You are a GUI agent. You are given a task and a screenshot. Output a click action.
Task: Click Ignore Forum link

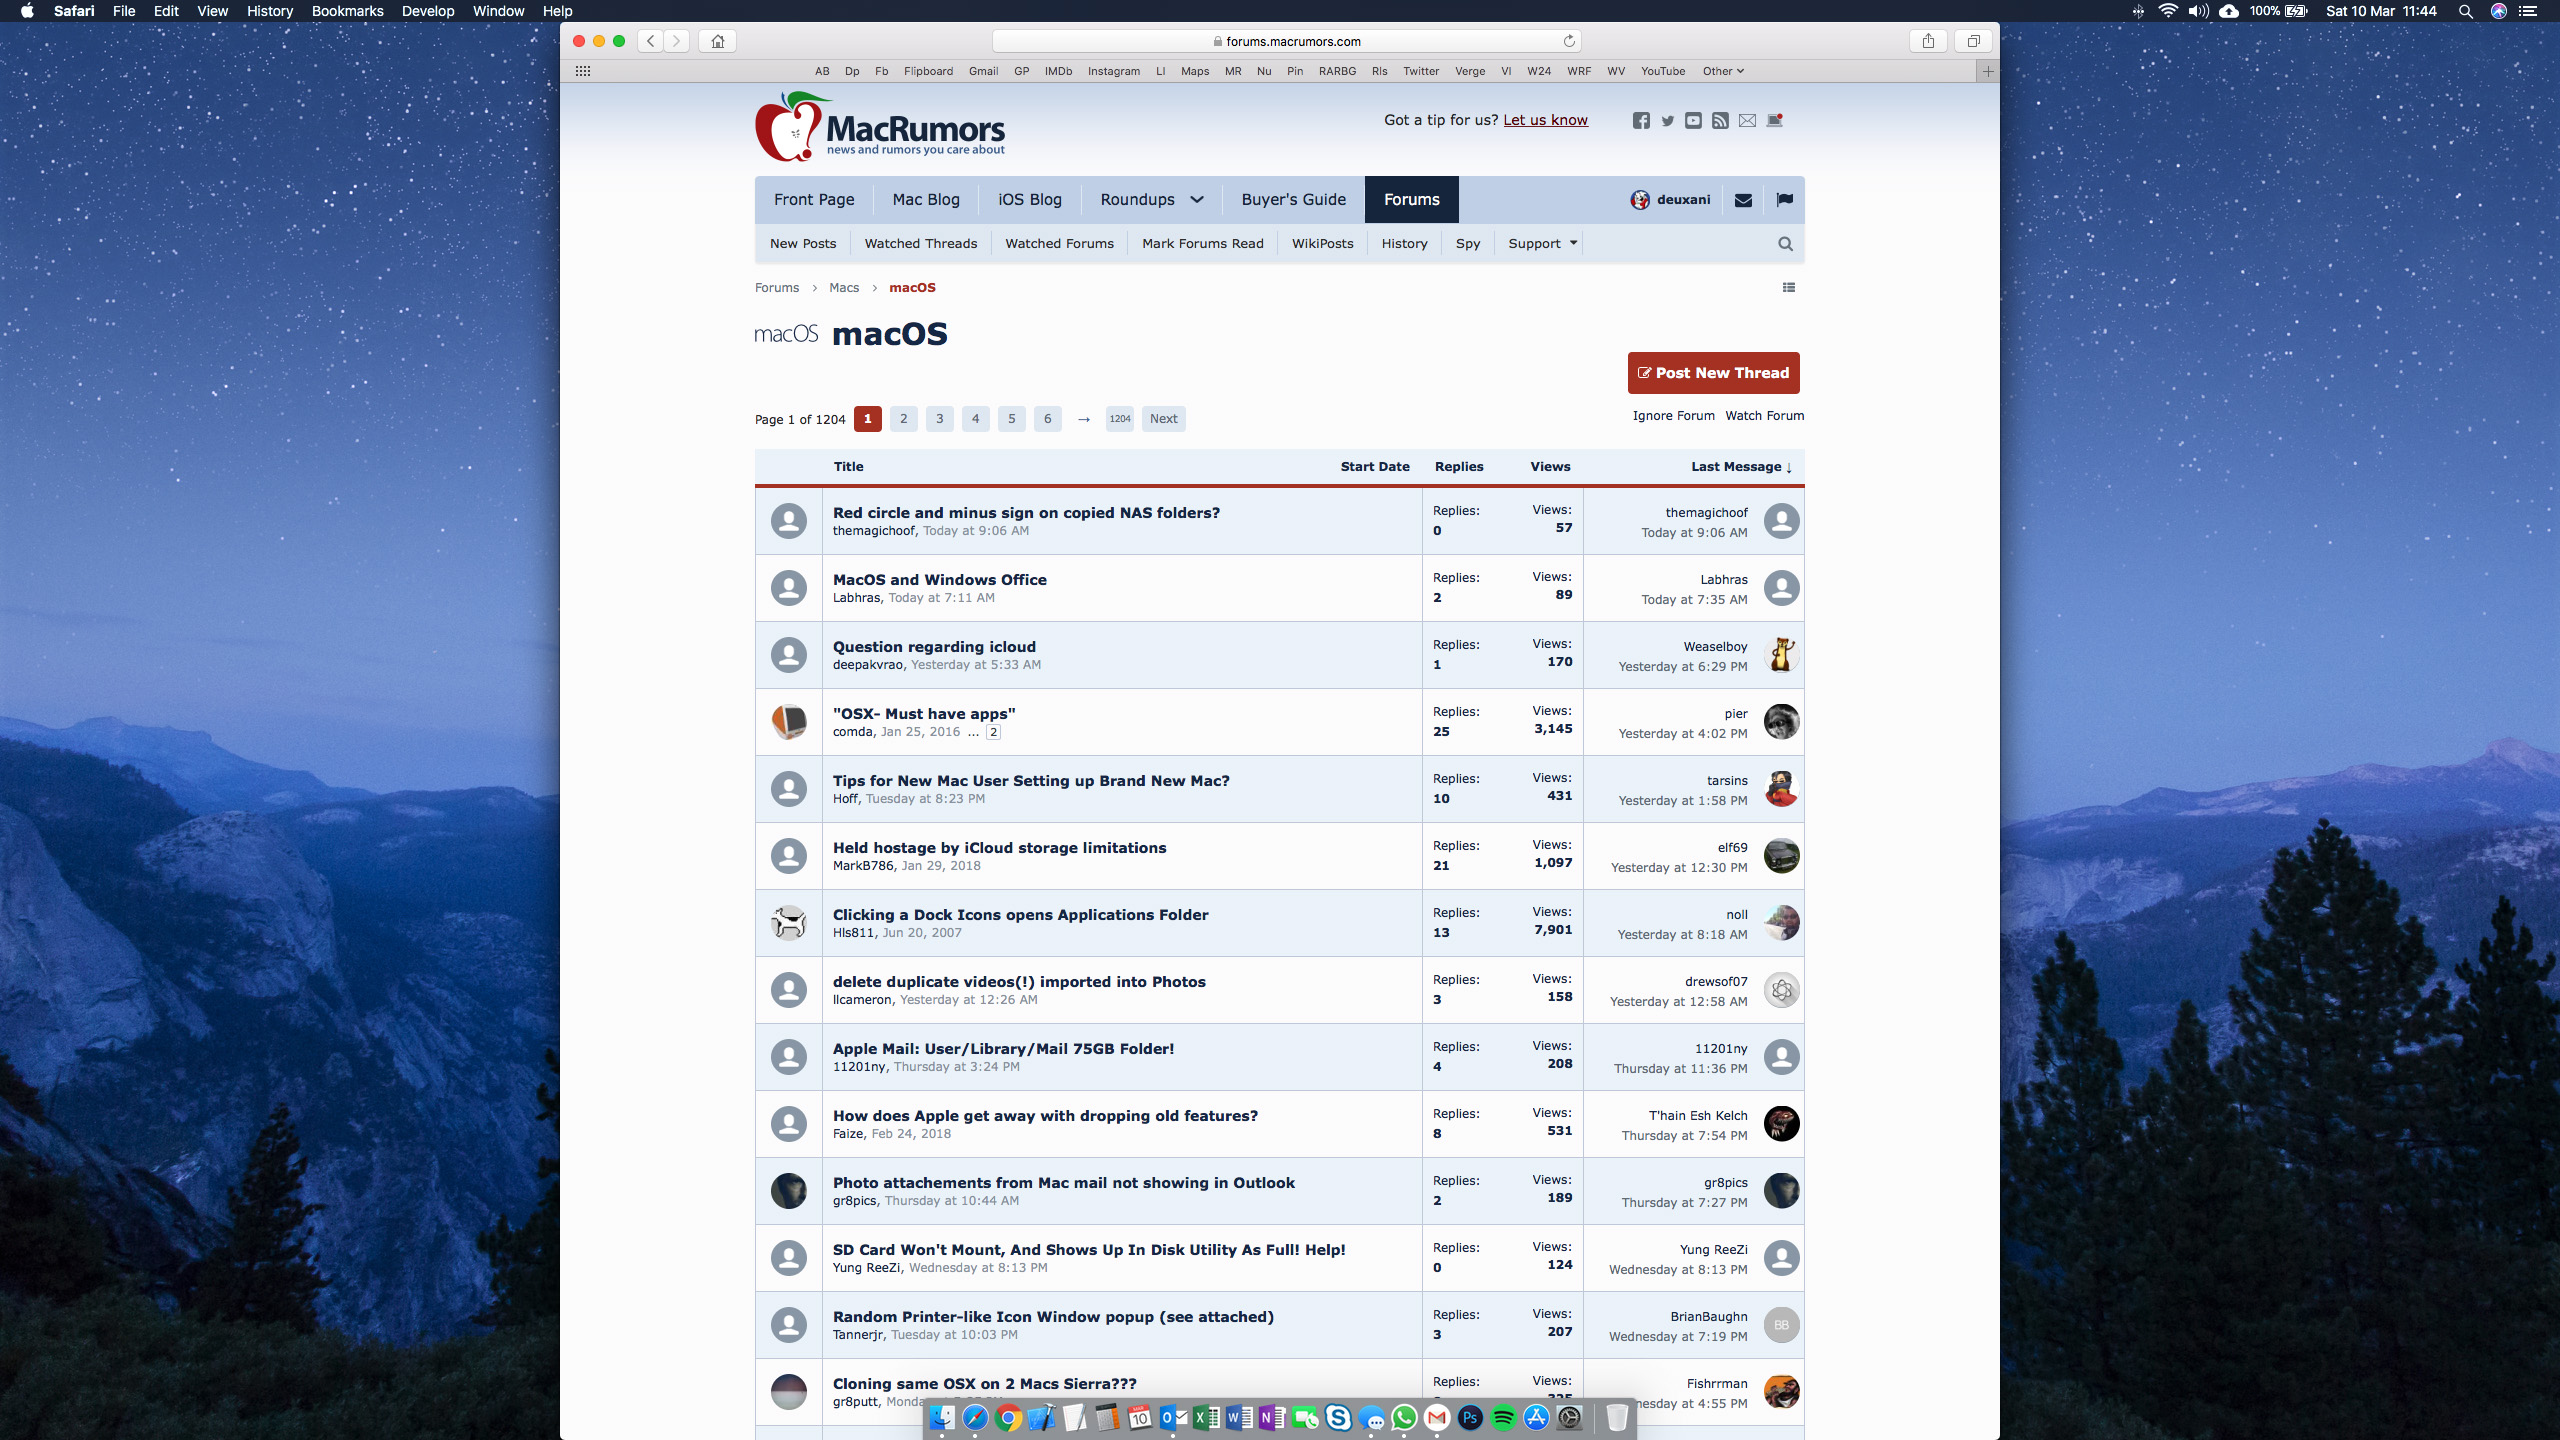[x=1673, y=416]
